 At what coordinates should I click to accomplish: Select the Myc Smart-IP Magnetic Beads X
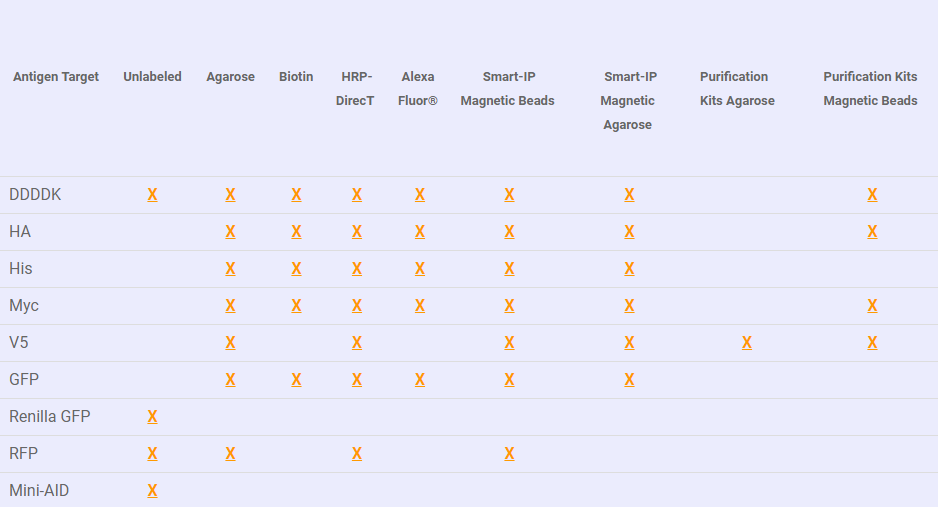click(x=509, y=306)
